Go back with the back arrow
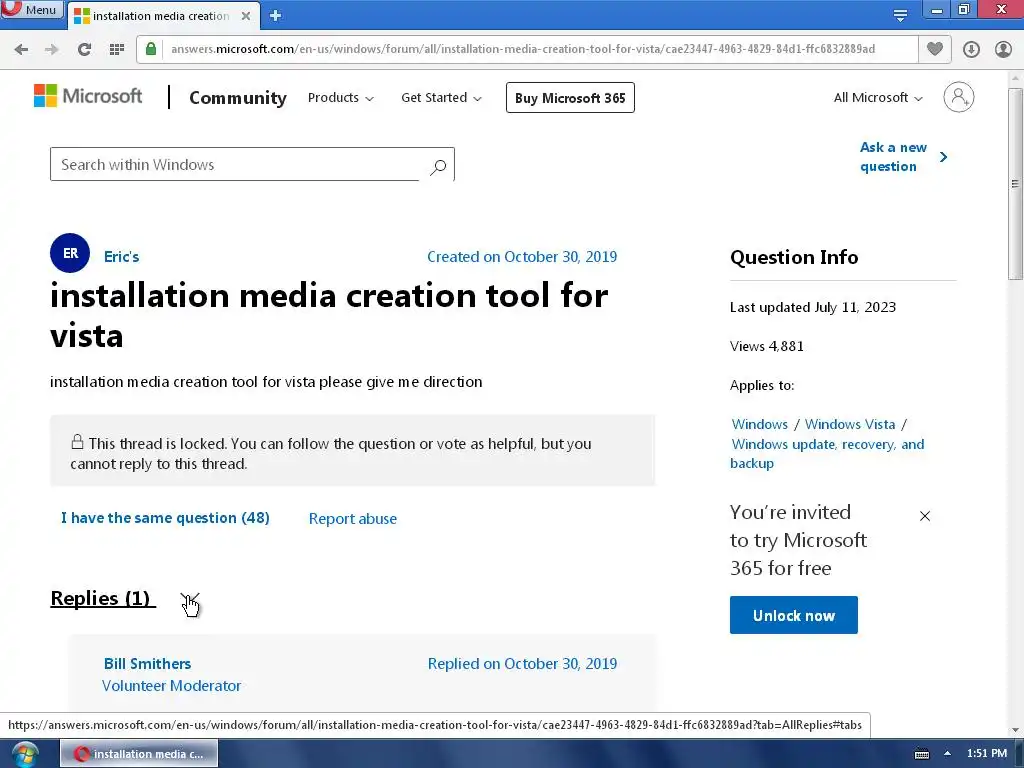 (21, 49)
